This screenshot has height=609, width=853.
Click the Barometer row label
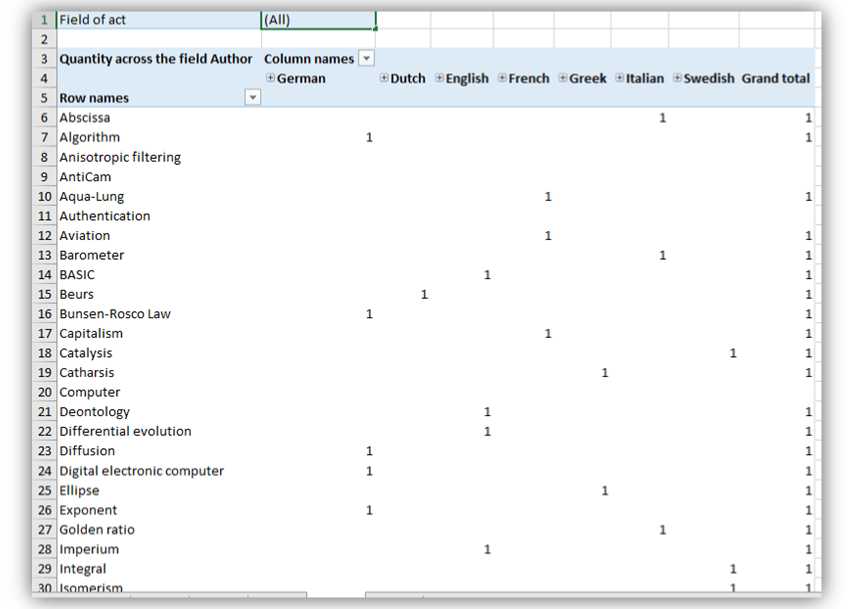coord(91,255)
